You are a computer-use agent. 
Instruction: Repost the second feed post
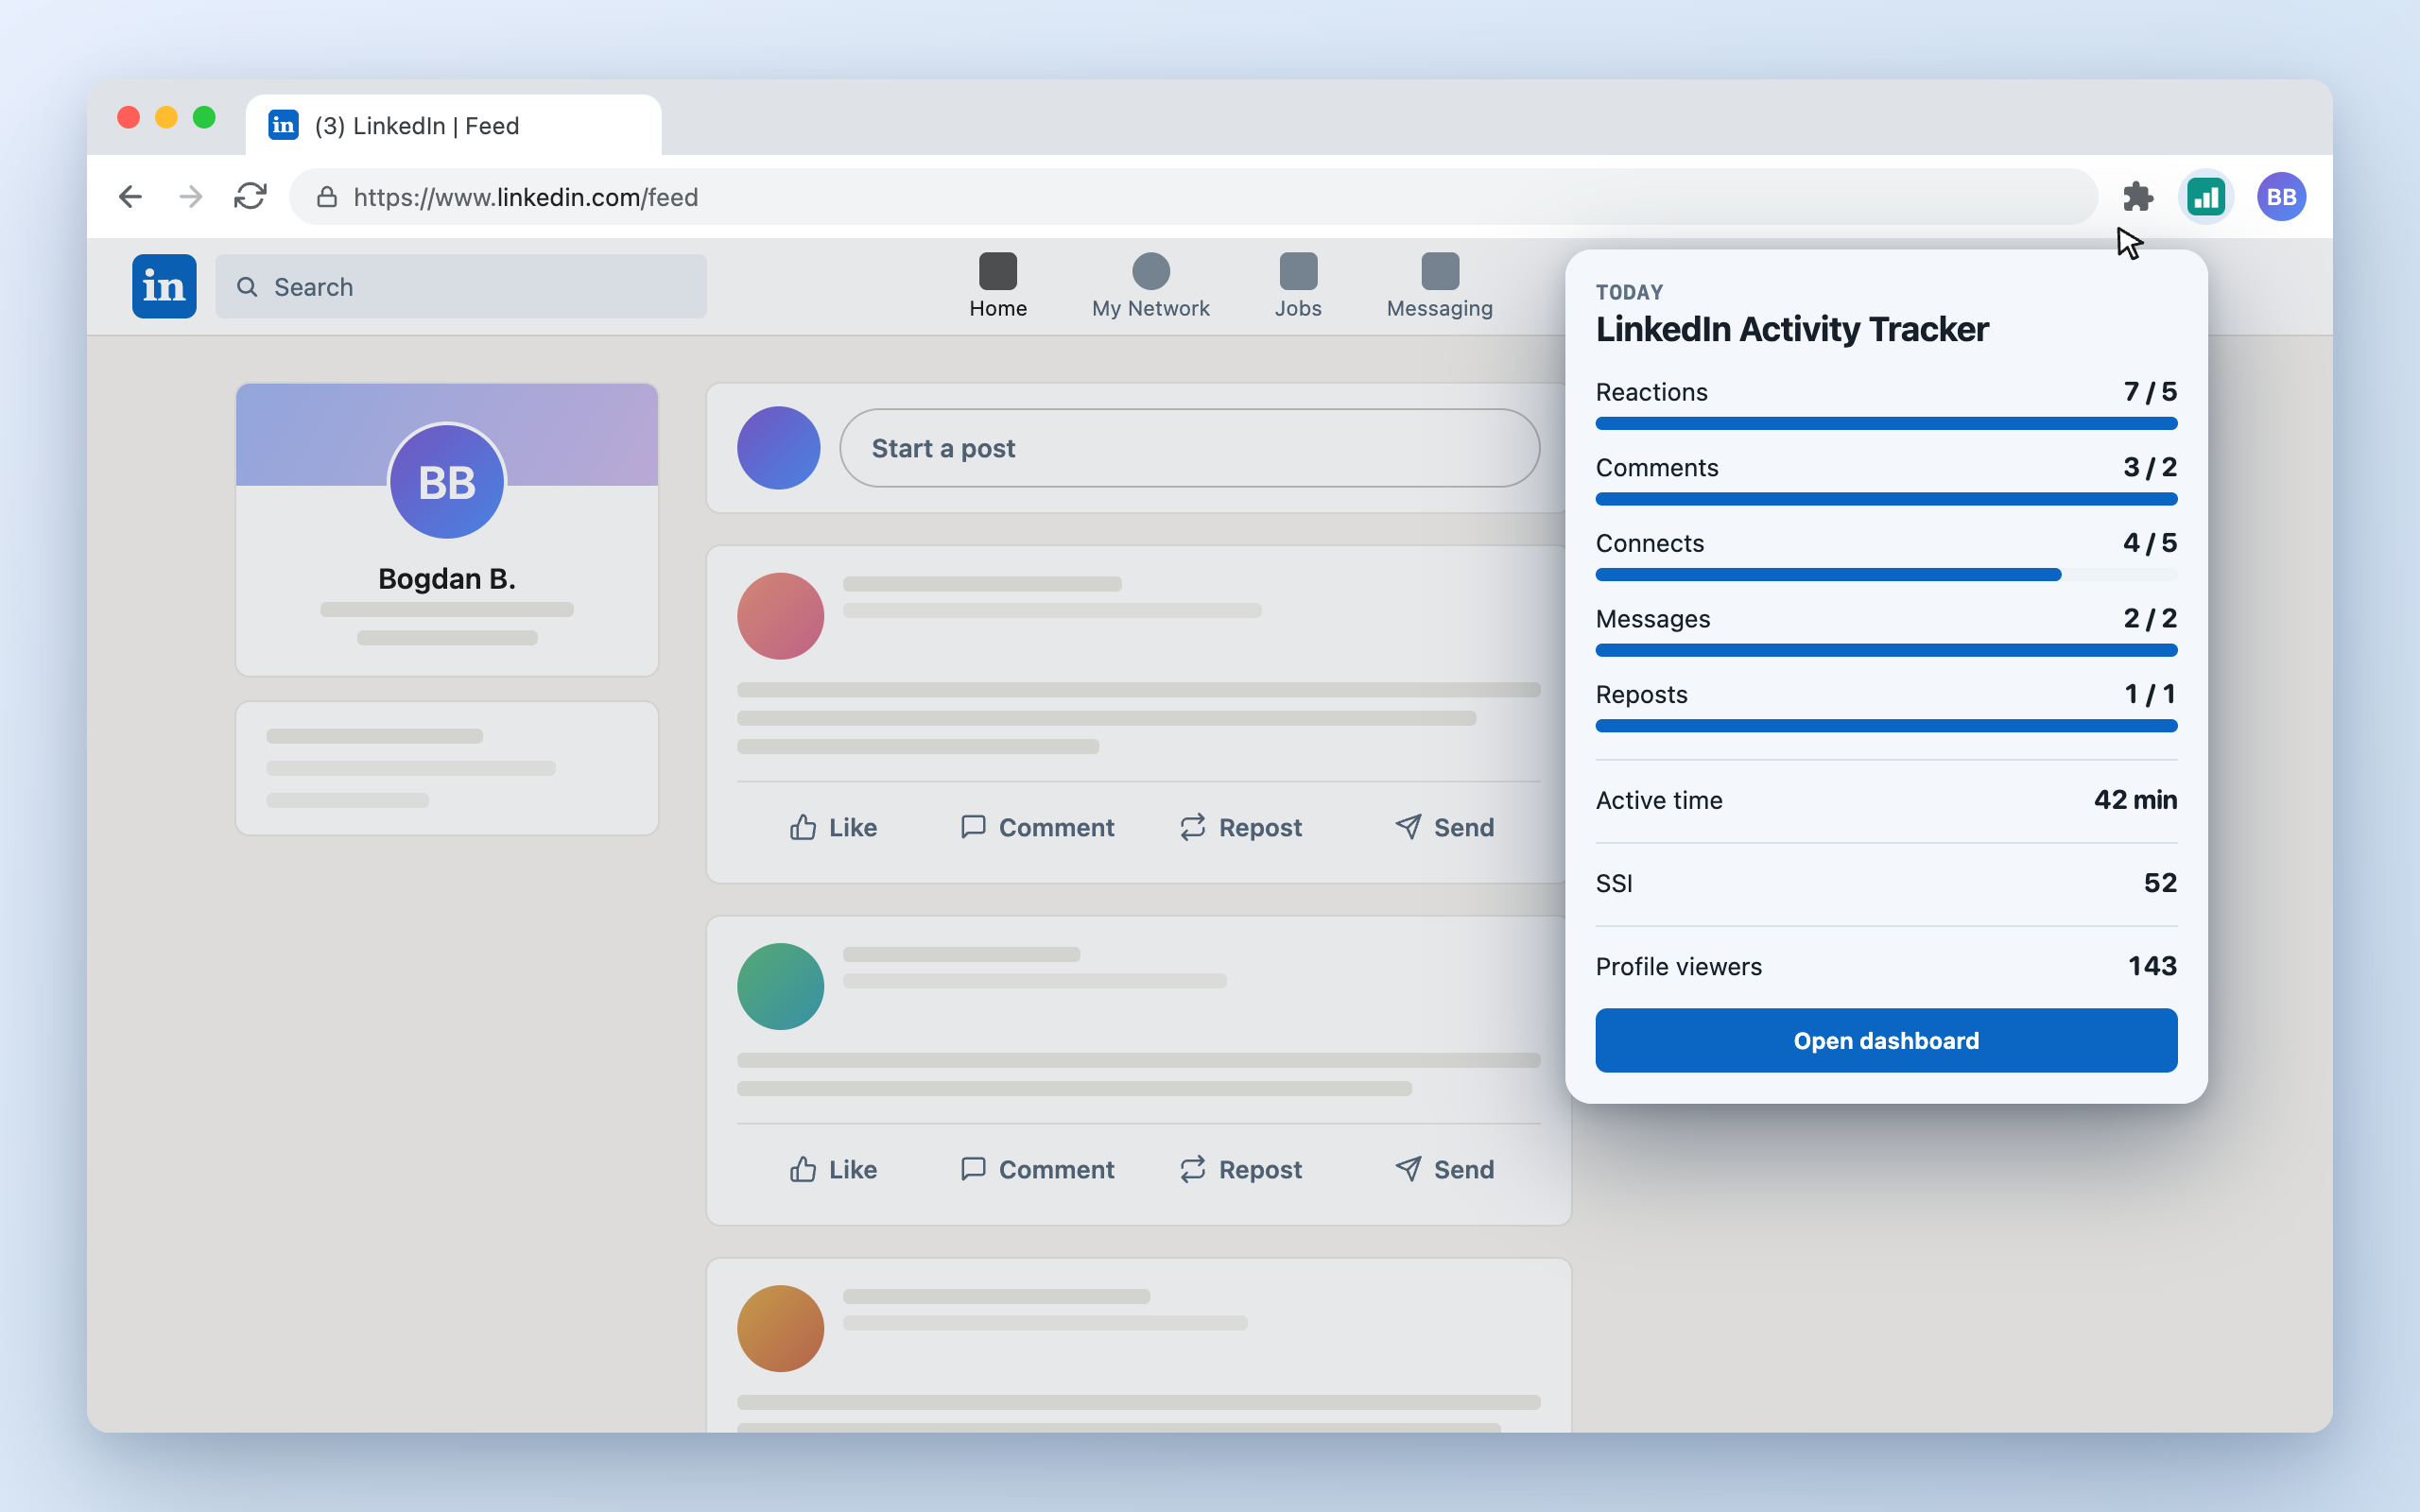(1241, 1170)
